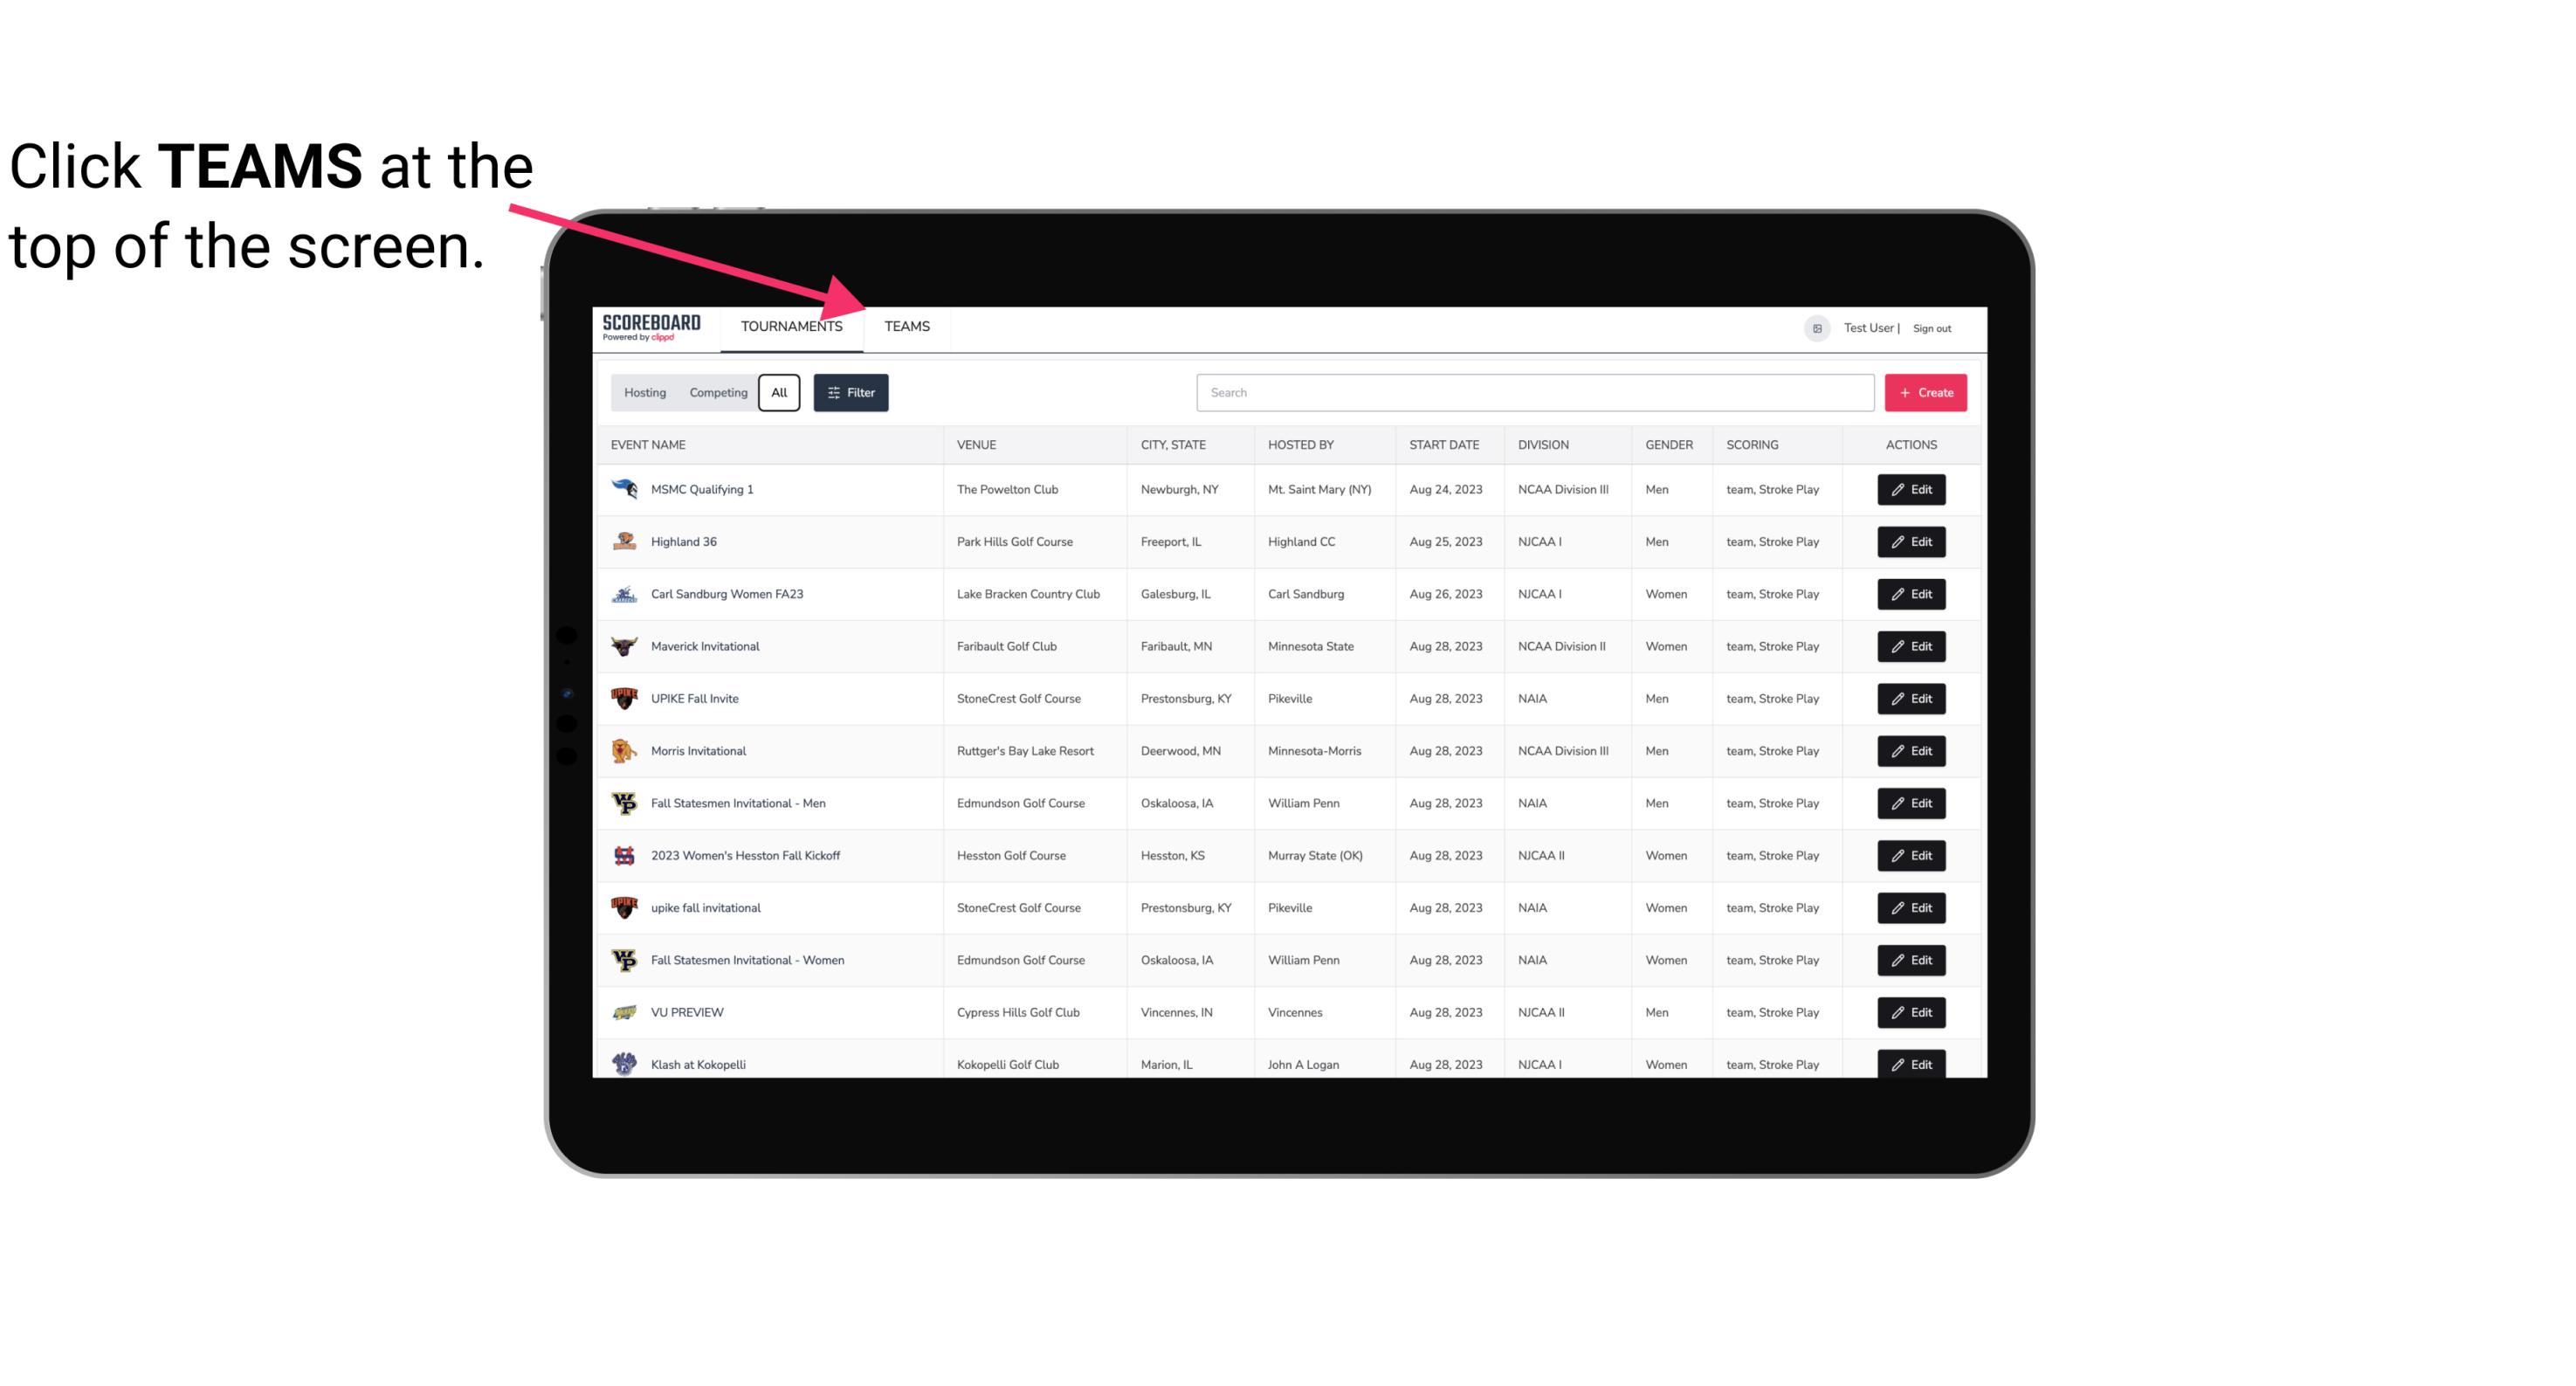Expand the Filter dropdown options

tap(850, 393)
